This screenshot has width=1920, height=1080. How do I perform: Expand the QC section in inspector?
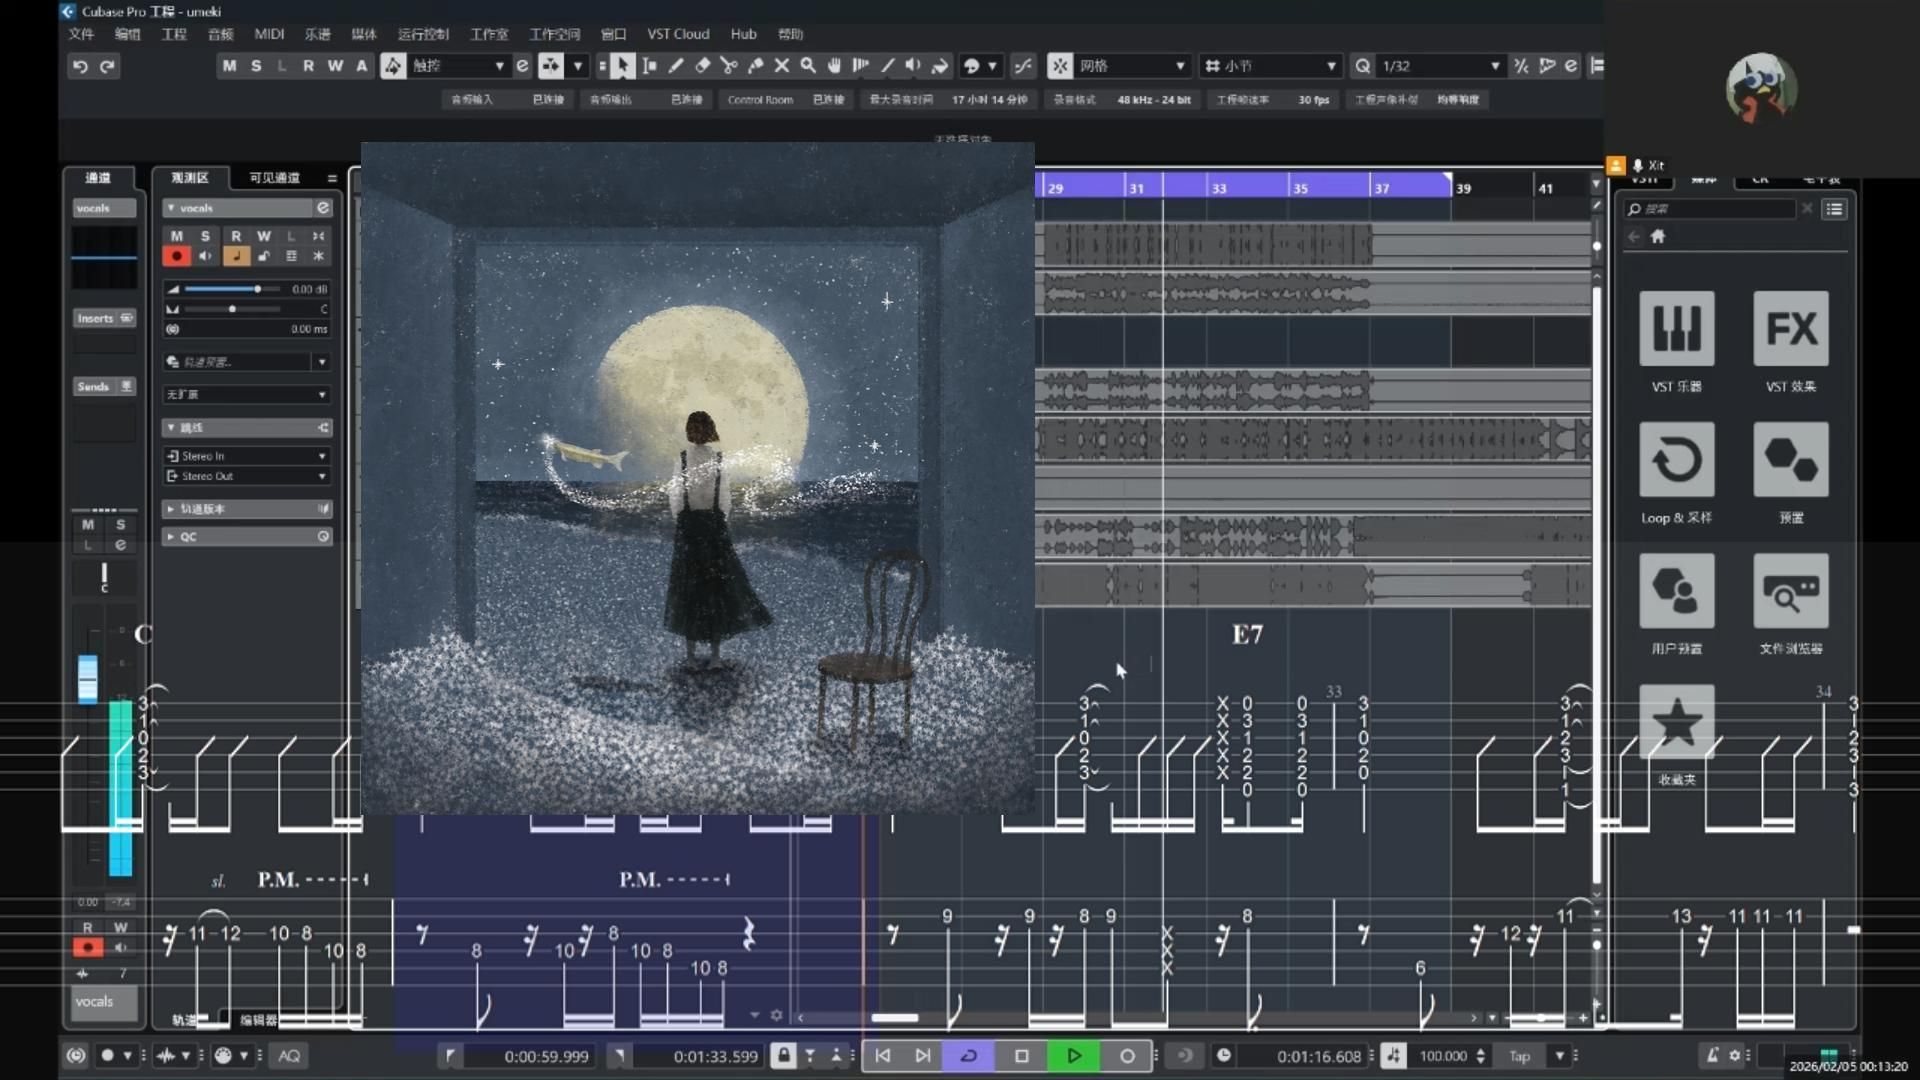pos(247,537)
